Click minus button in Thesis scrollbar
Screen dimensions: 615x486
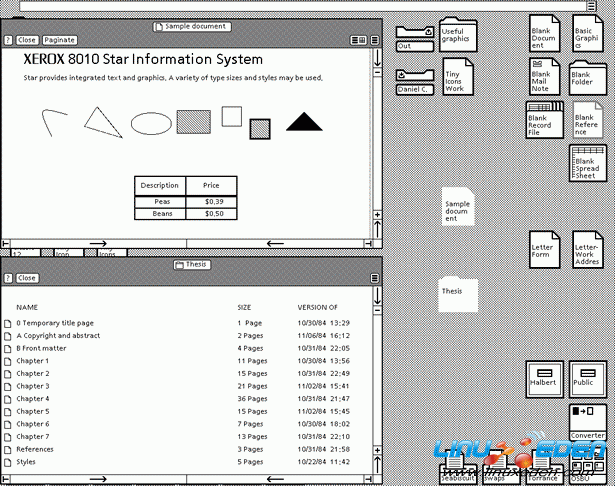(377, 310)
